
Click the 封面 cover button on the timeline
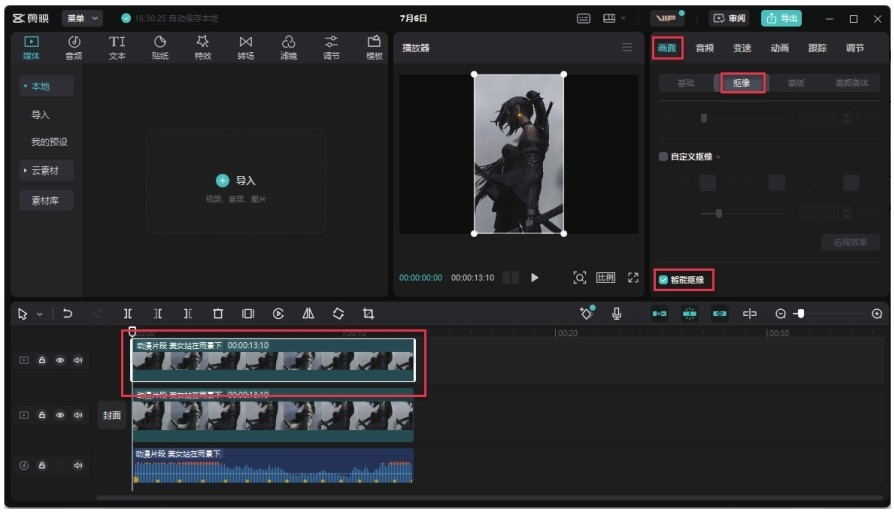tap(111, 415)
